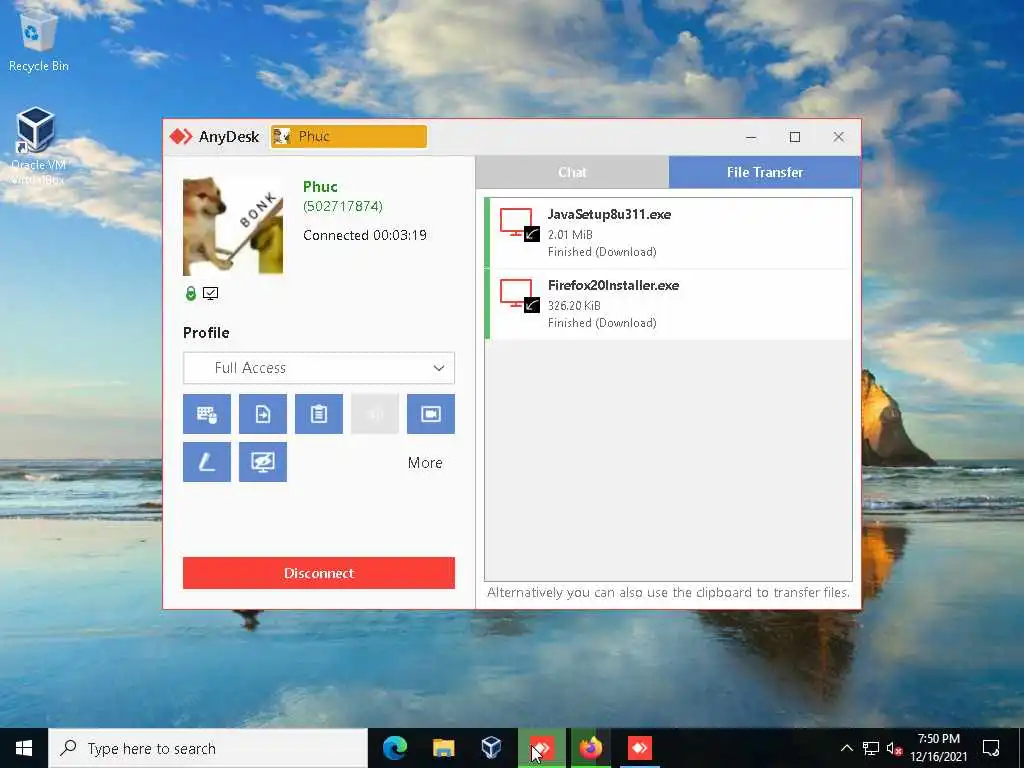
Task: Minimize the AnyDesk window
Action: click(x=751, y=136)
